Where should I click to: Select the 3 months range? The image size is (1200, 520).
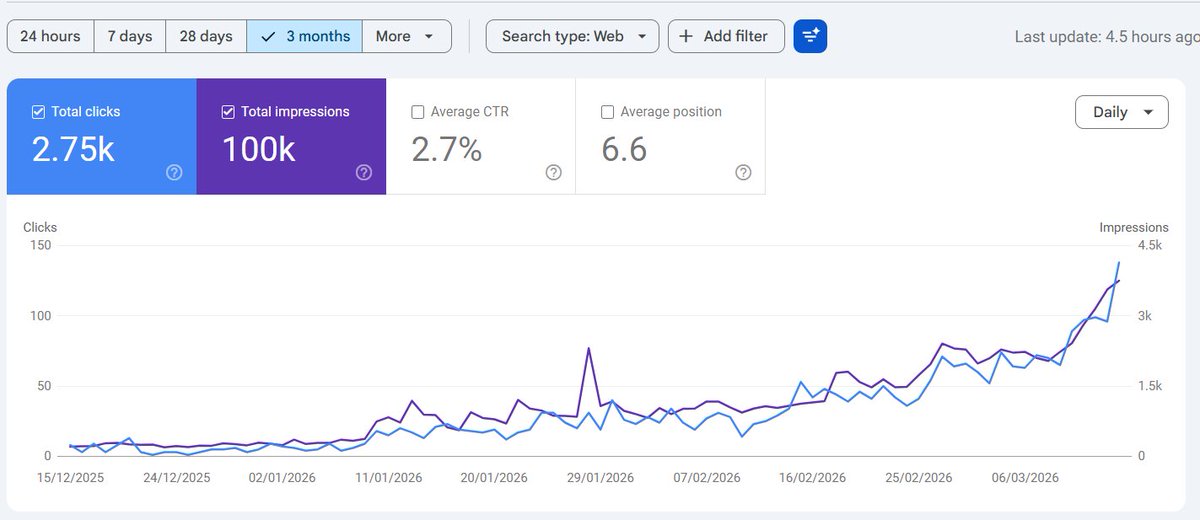coord(305,36)
